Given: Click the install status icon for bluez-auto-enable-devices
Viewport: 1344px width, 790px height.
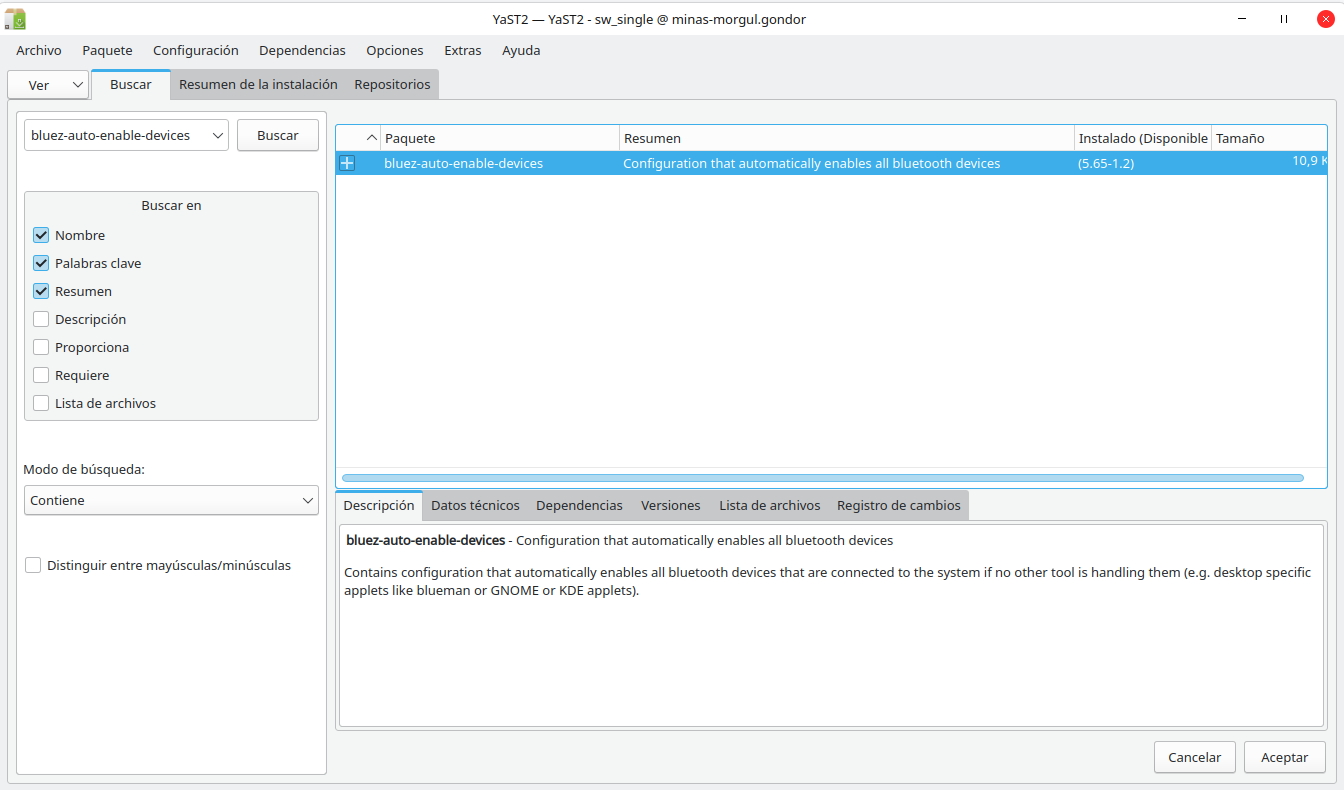Looking at the screenshot, I should point(347,163).
